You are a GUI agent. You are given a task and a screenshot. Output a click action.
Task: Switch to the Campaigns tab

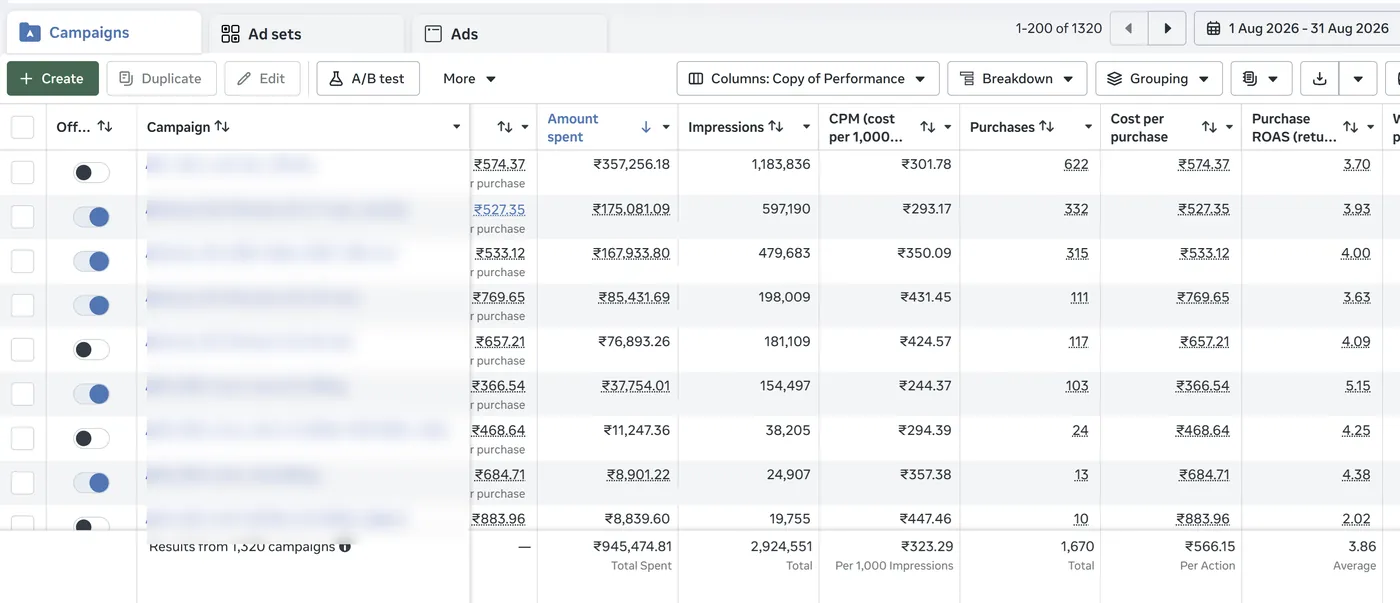point(104,33)
